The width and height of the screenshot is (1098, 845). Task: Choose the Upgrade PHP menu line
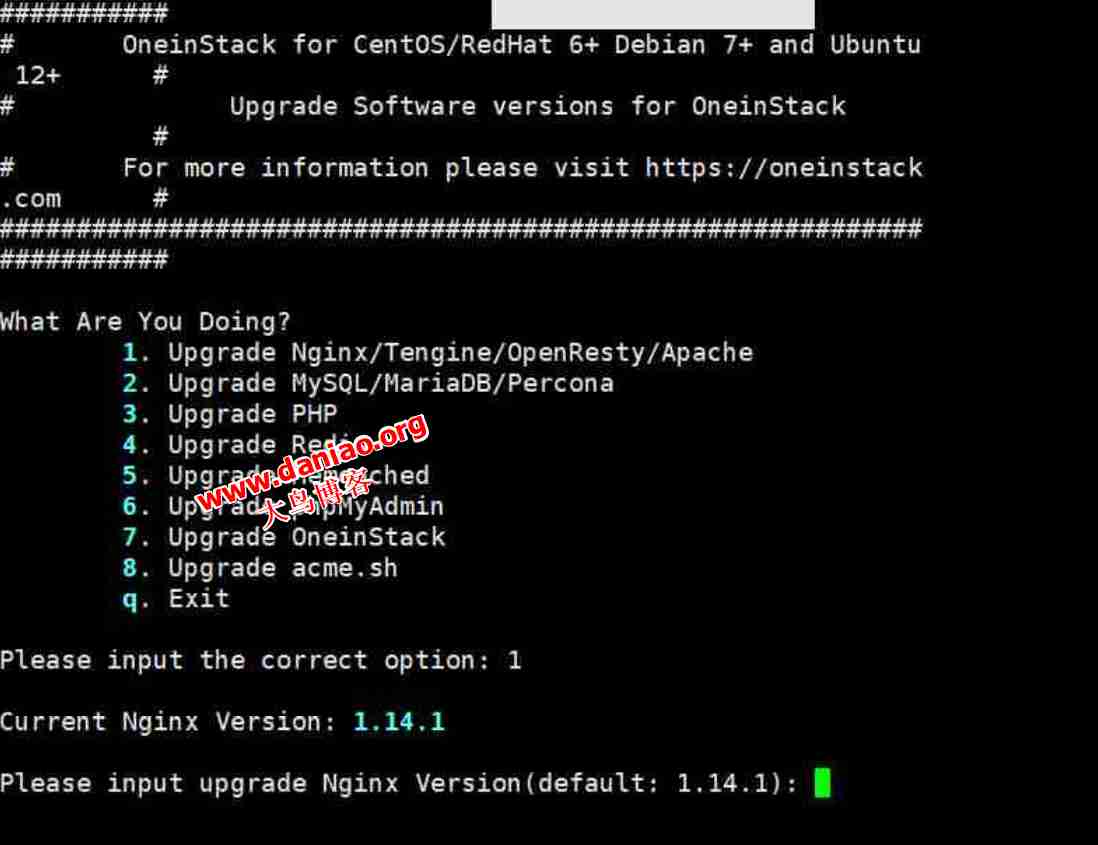click(230, 414)
